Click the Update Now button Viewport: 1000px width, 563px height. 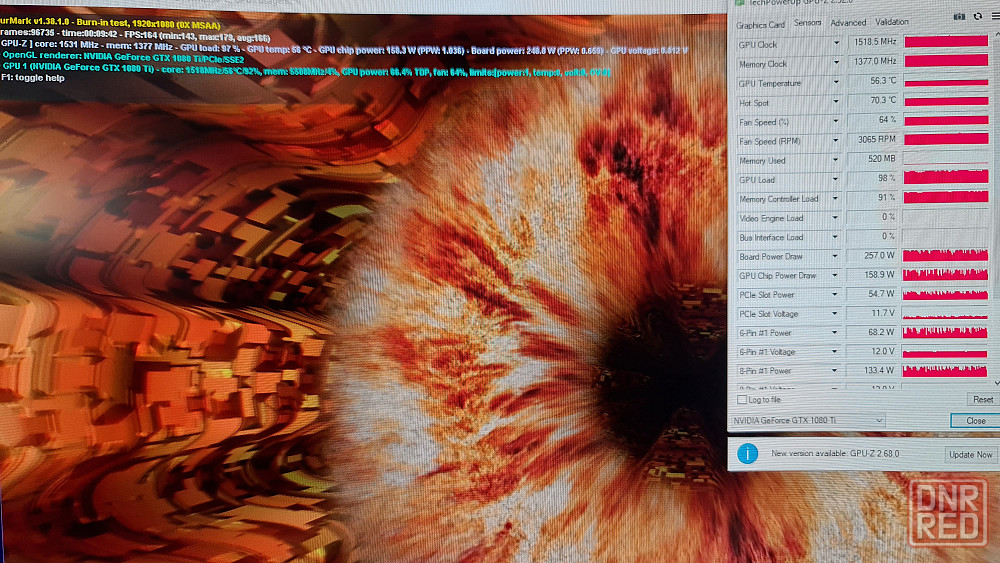pos(971,455)
